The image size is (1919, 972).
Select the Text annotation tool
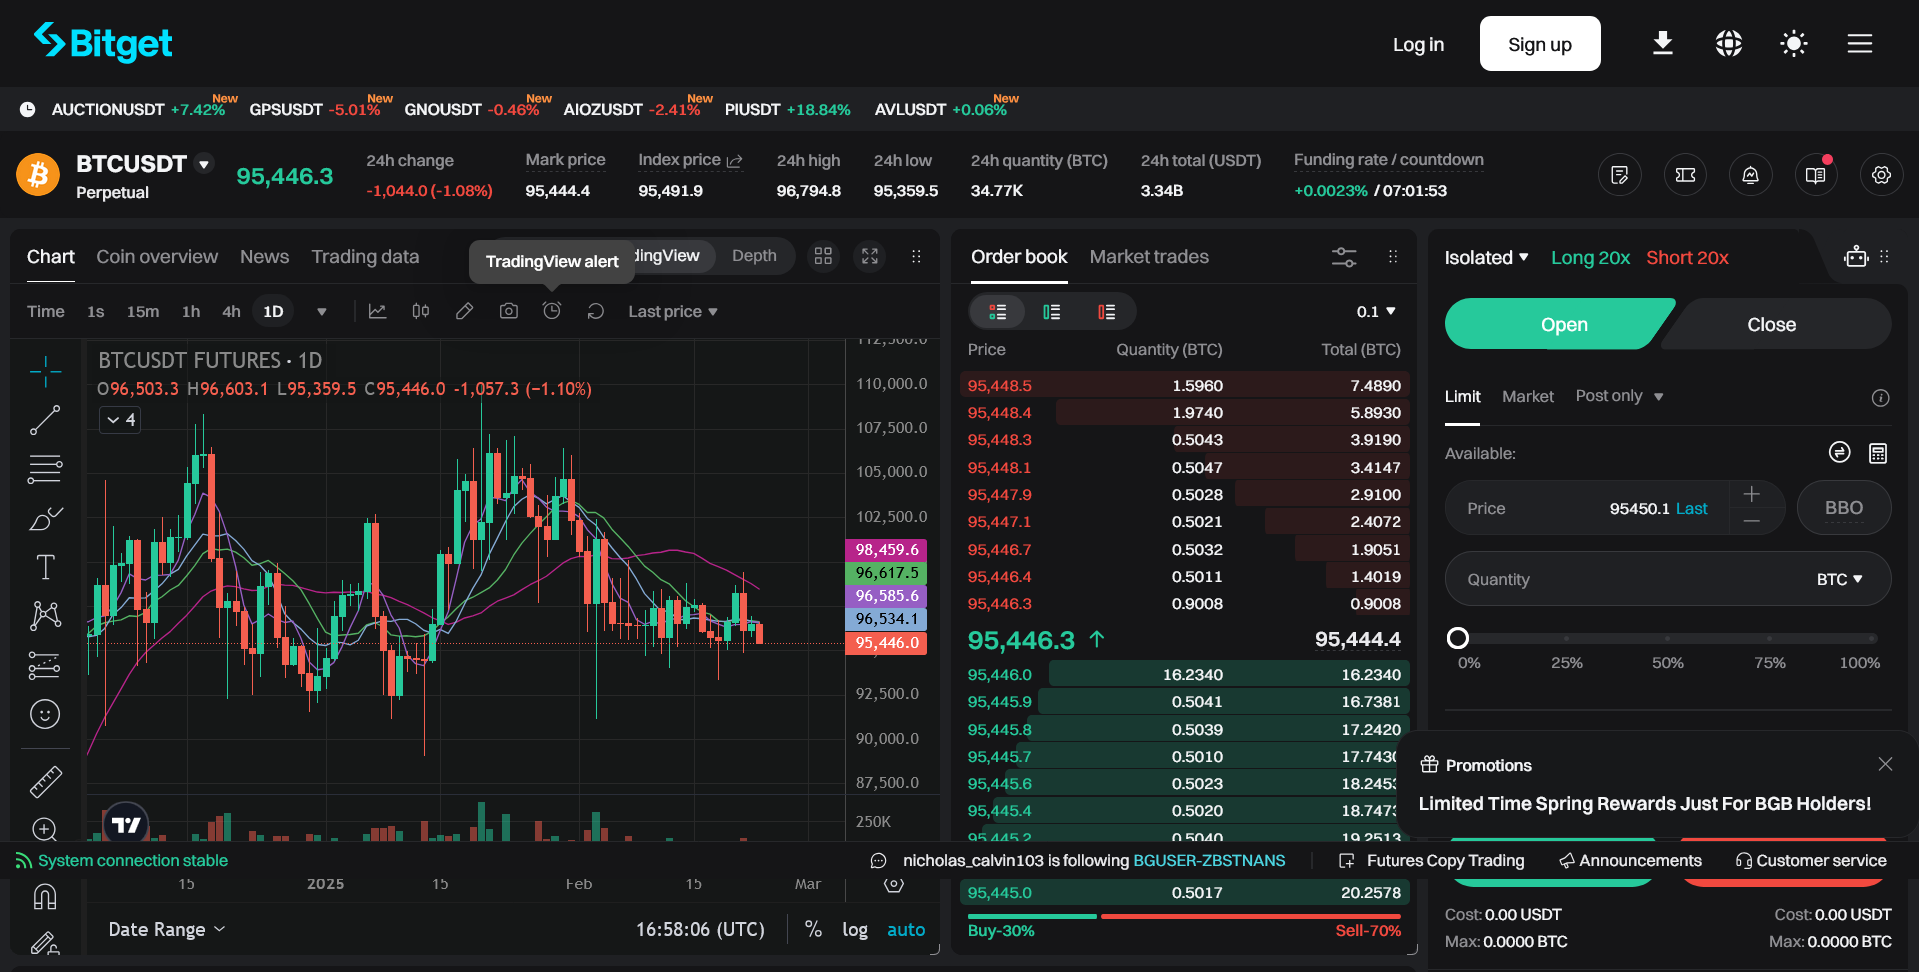pos(45,567)
